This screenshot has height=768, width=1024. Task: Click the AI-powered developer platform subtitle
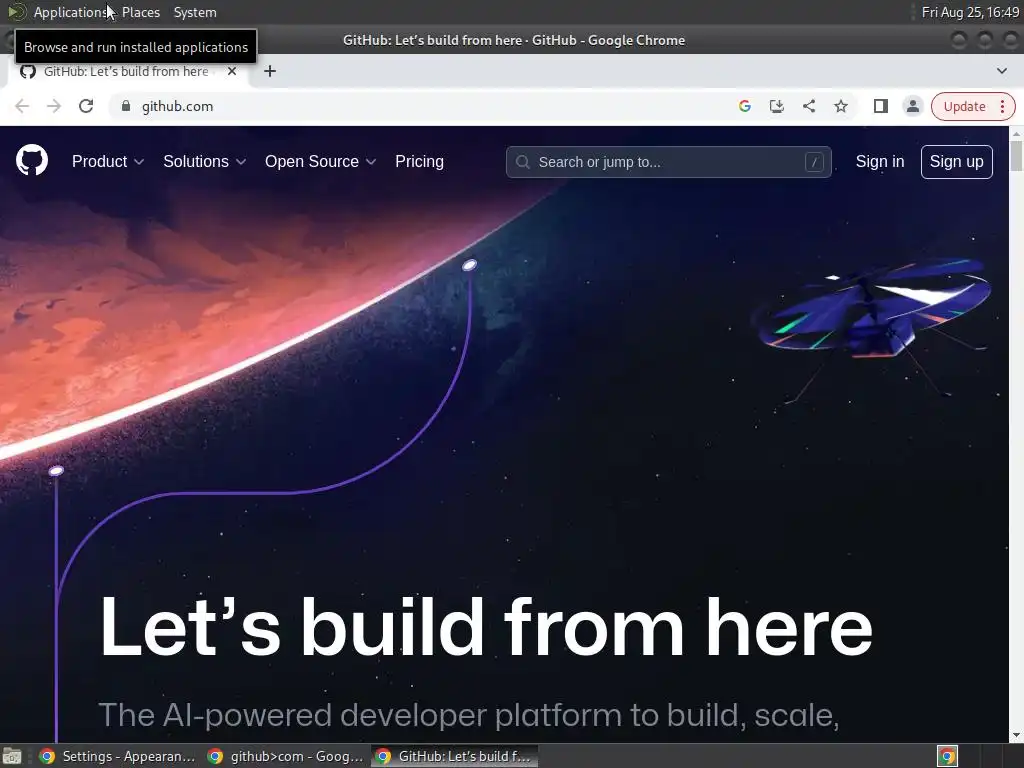[x=468, y=714]
